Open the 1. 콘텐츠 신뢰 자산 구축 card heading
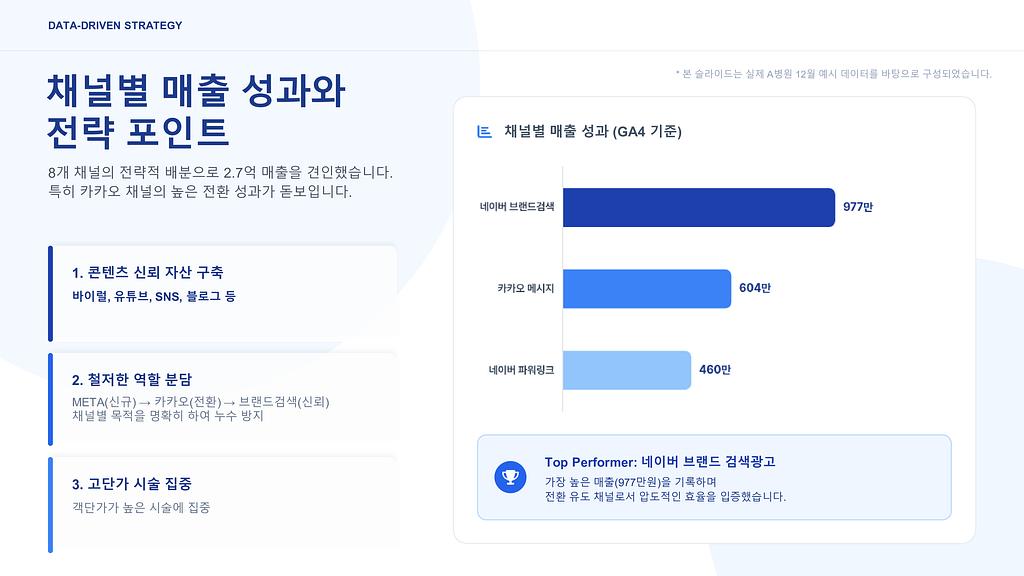 pyautogui.click(x=148, y=273)
